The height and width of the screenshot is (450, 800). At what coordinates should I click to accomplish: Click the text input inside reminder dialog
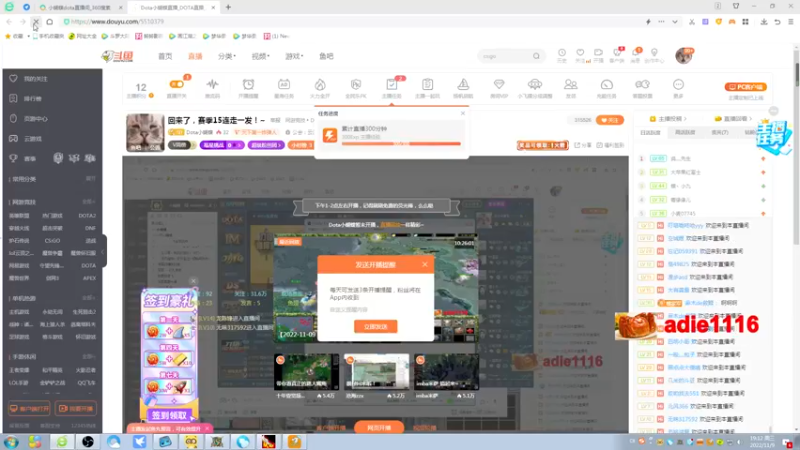tap(376, 309)
